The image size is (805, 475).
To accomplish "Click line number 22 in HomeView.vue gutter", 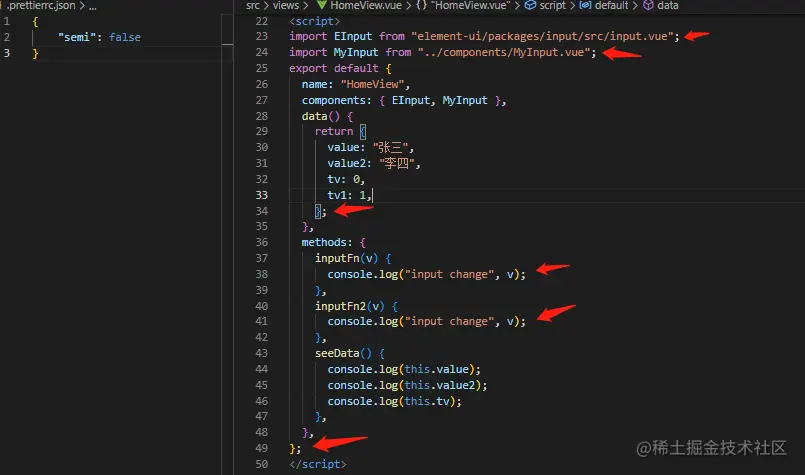I will (261, 21).
